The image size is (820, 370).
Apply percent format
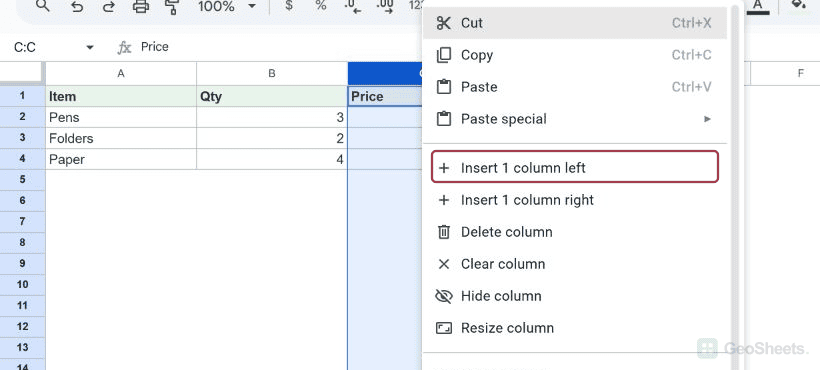321,6
